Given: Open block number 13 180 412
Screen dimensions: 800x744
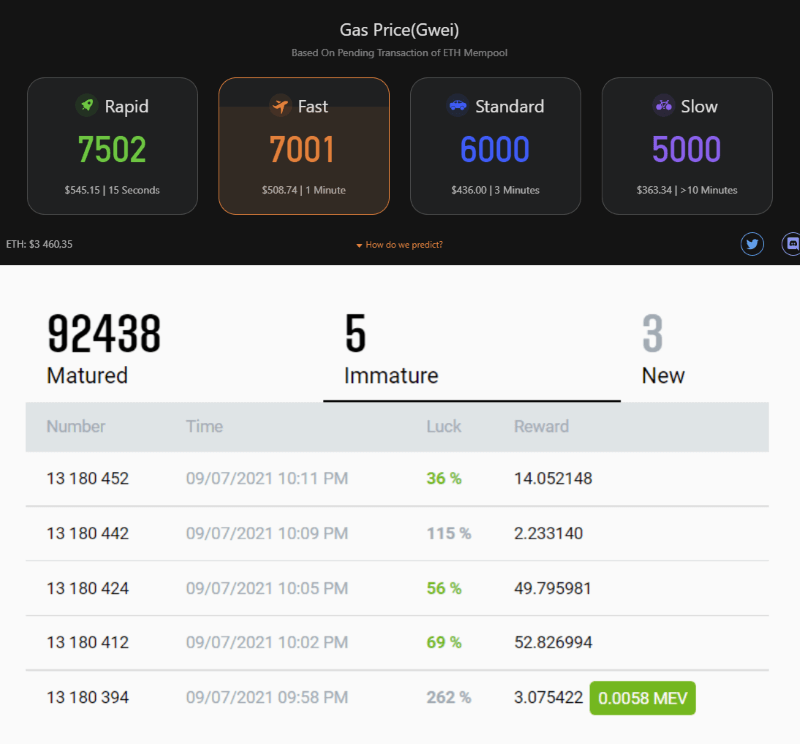Looking at the screenshot, I should pyautogui.click(x=88, y=642).
